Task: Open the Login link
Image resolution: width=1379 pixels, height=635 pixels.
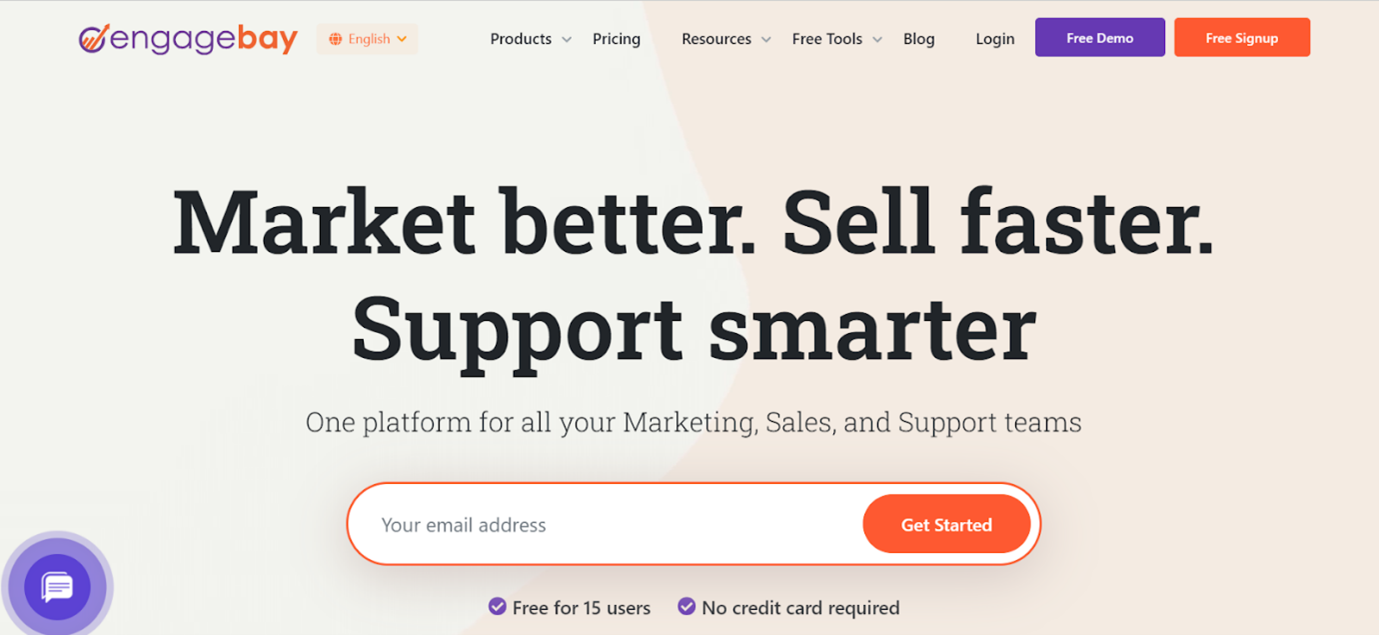Action: pyautogui.click(x=994, y=39)
